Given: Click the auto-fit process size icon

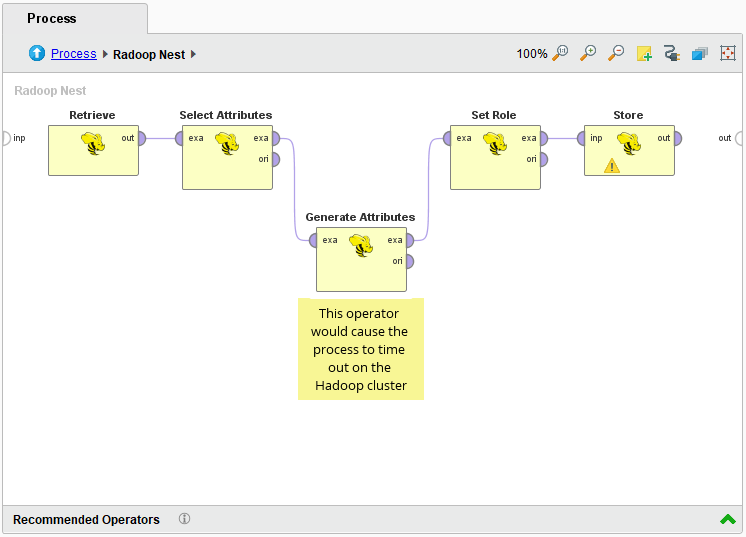Looking at the screenshot, I should (728, 53).
